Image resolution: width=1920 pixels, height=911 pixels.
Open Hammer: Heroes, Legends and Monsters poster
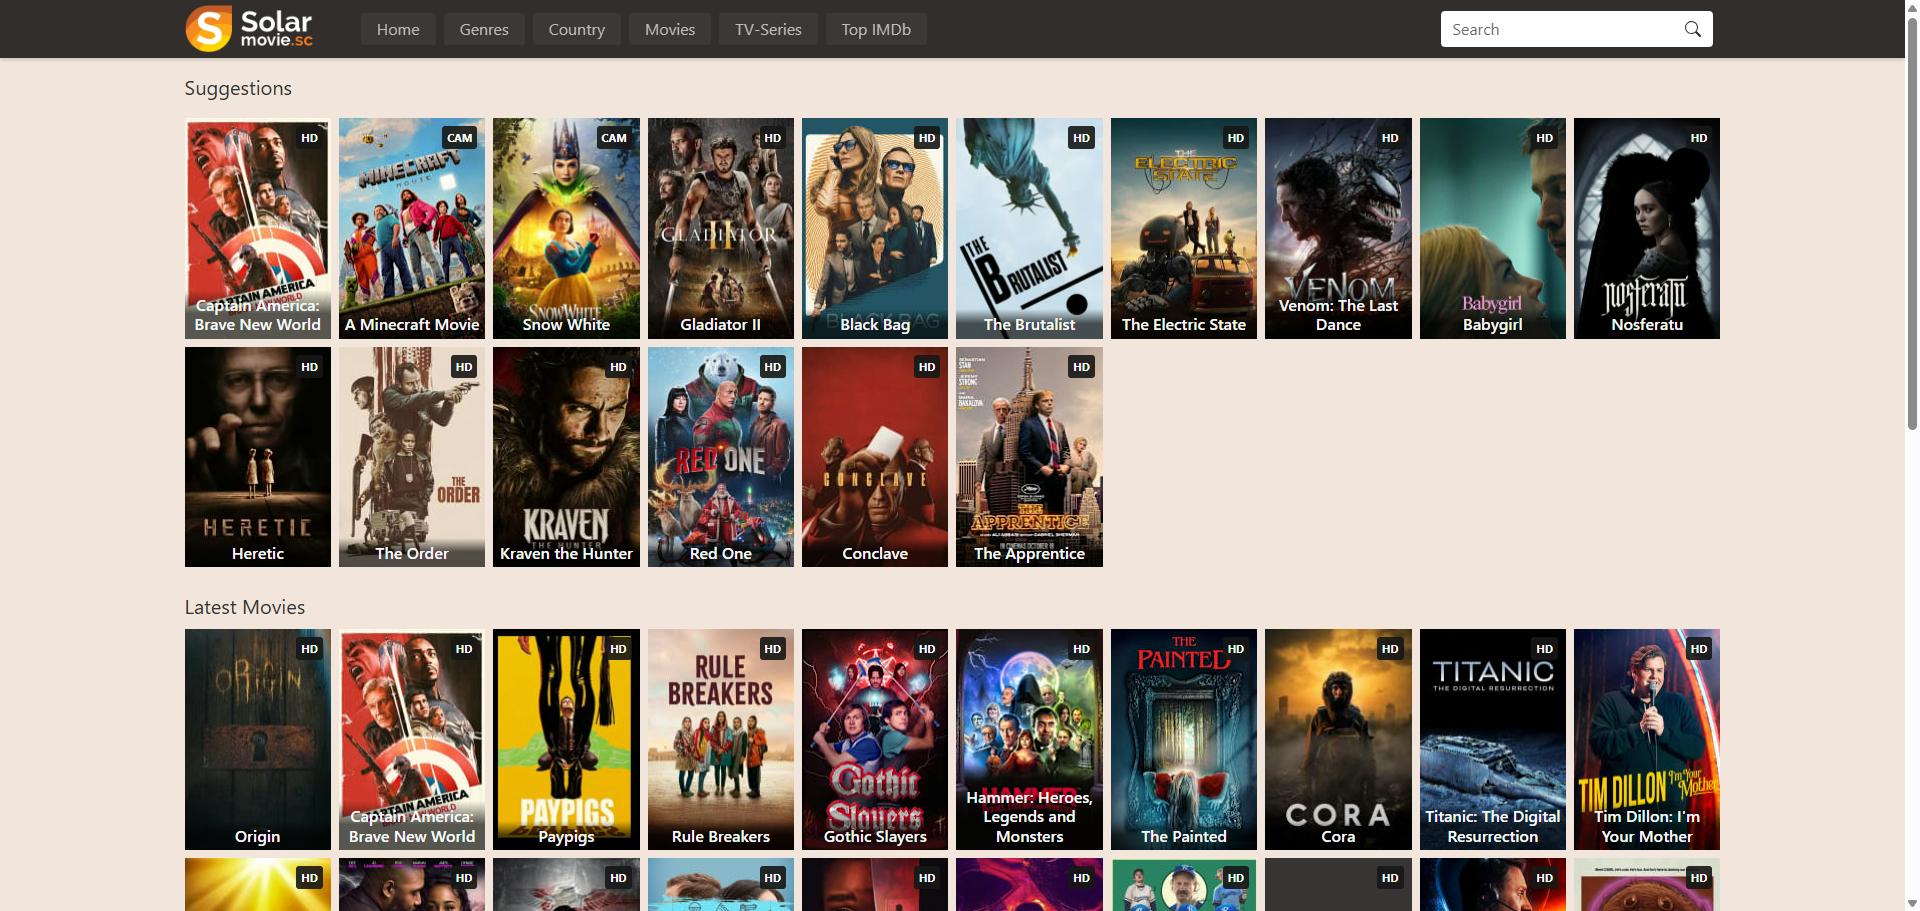(1029, 739)
